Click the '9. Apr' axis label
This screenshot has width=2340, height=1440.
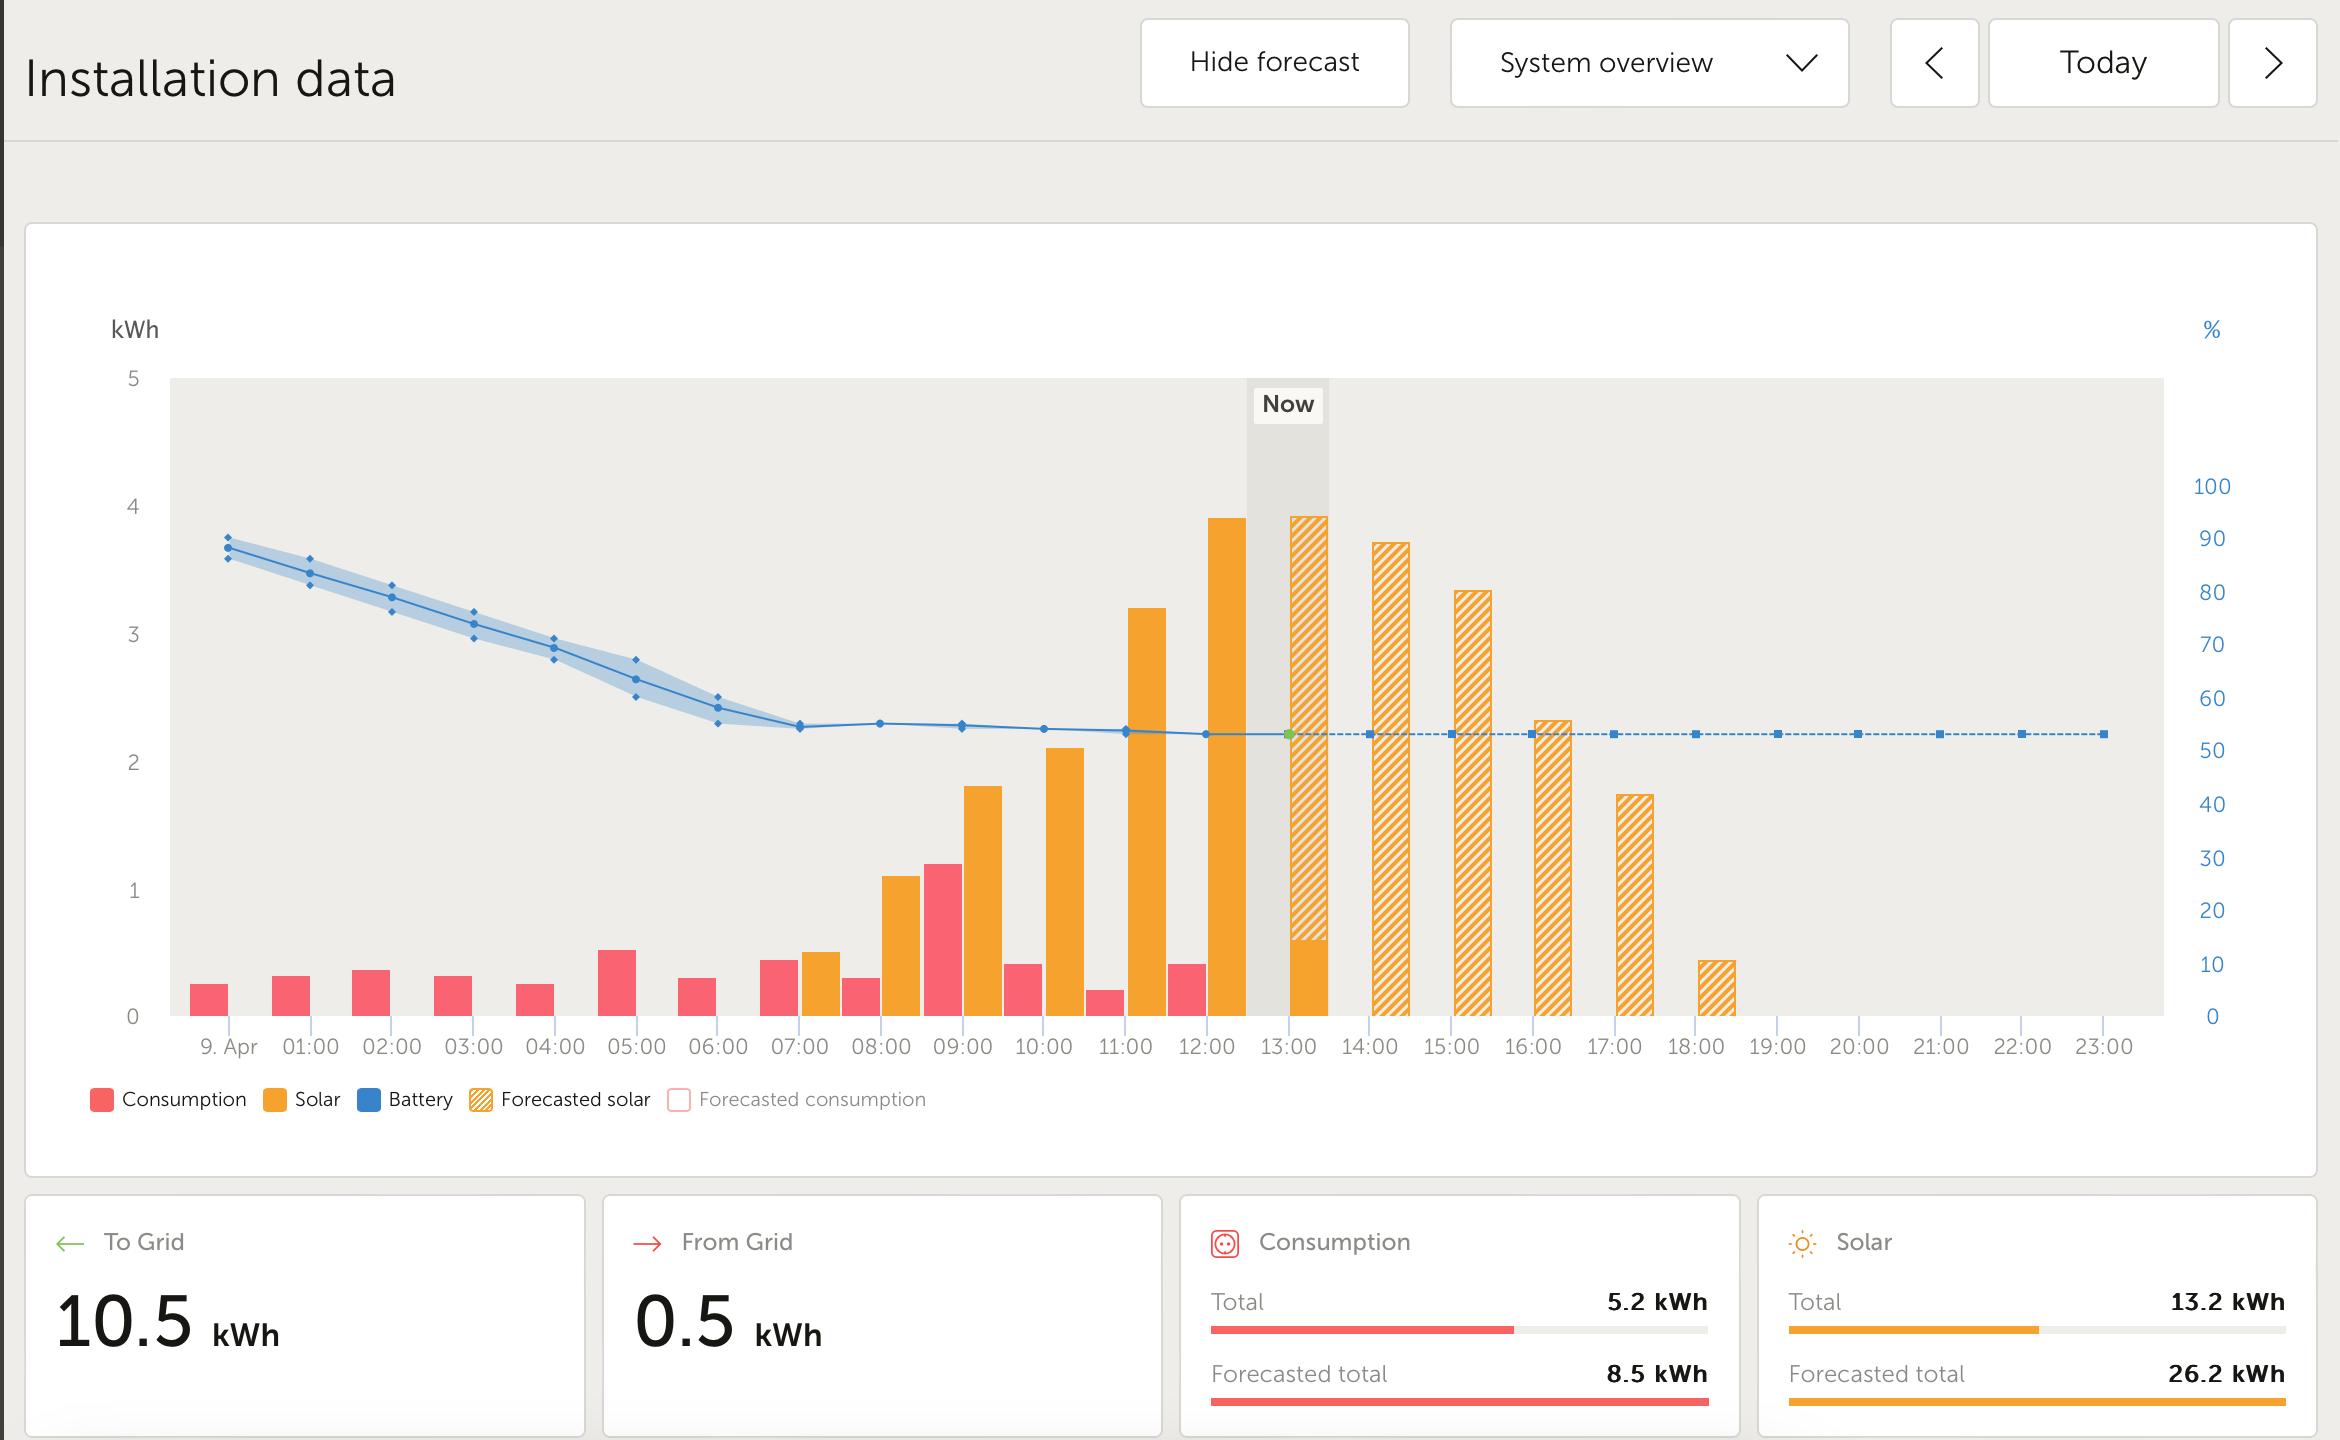click(x=229, y=1047)
